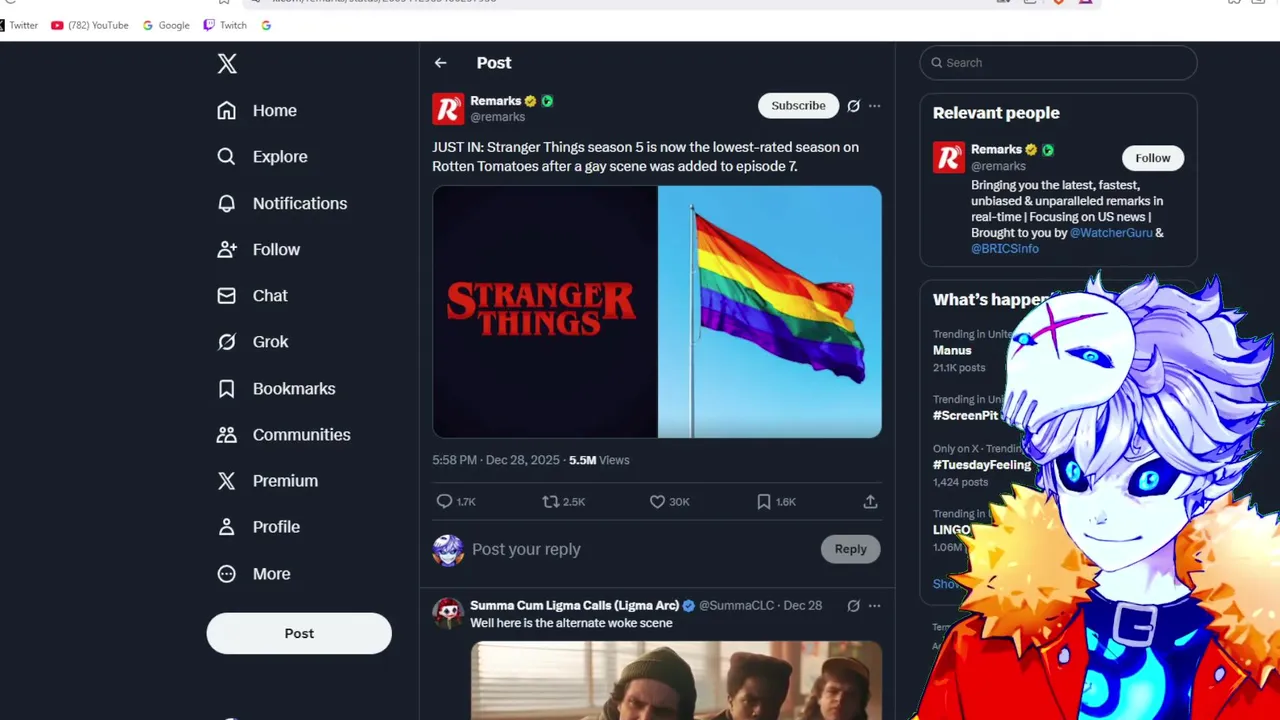The height and width of the screenshot is (720, 1280).
Task: Go back with the arrow icon
Action: (x=441, y=63)
